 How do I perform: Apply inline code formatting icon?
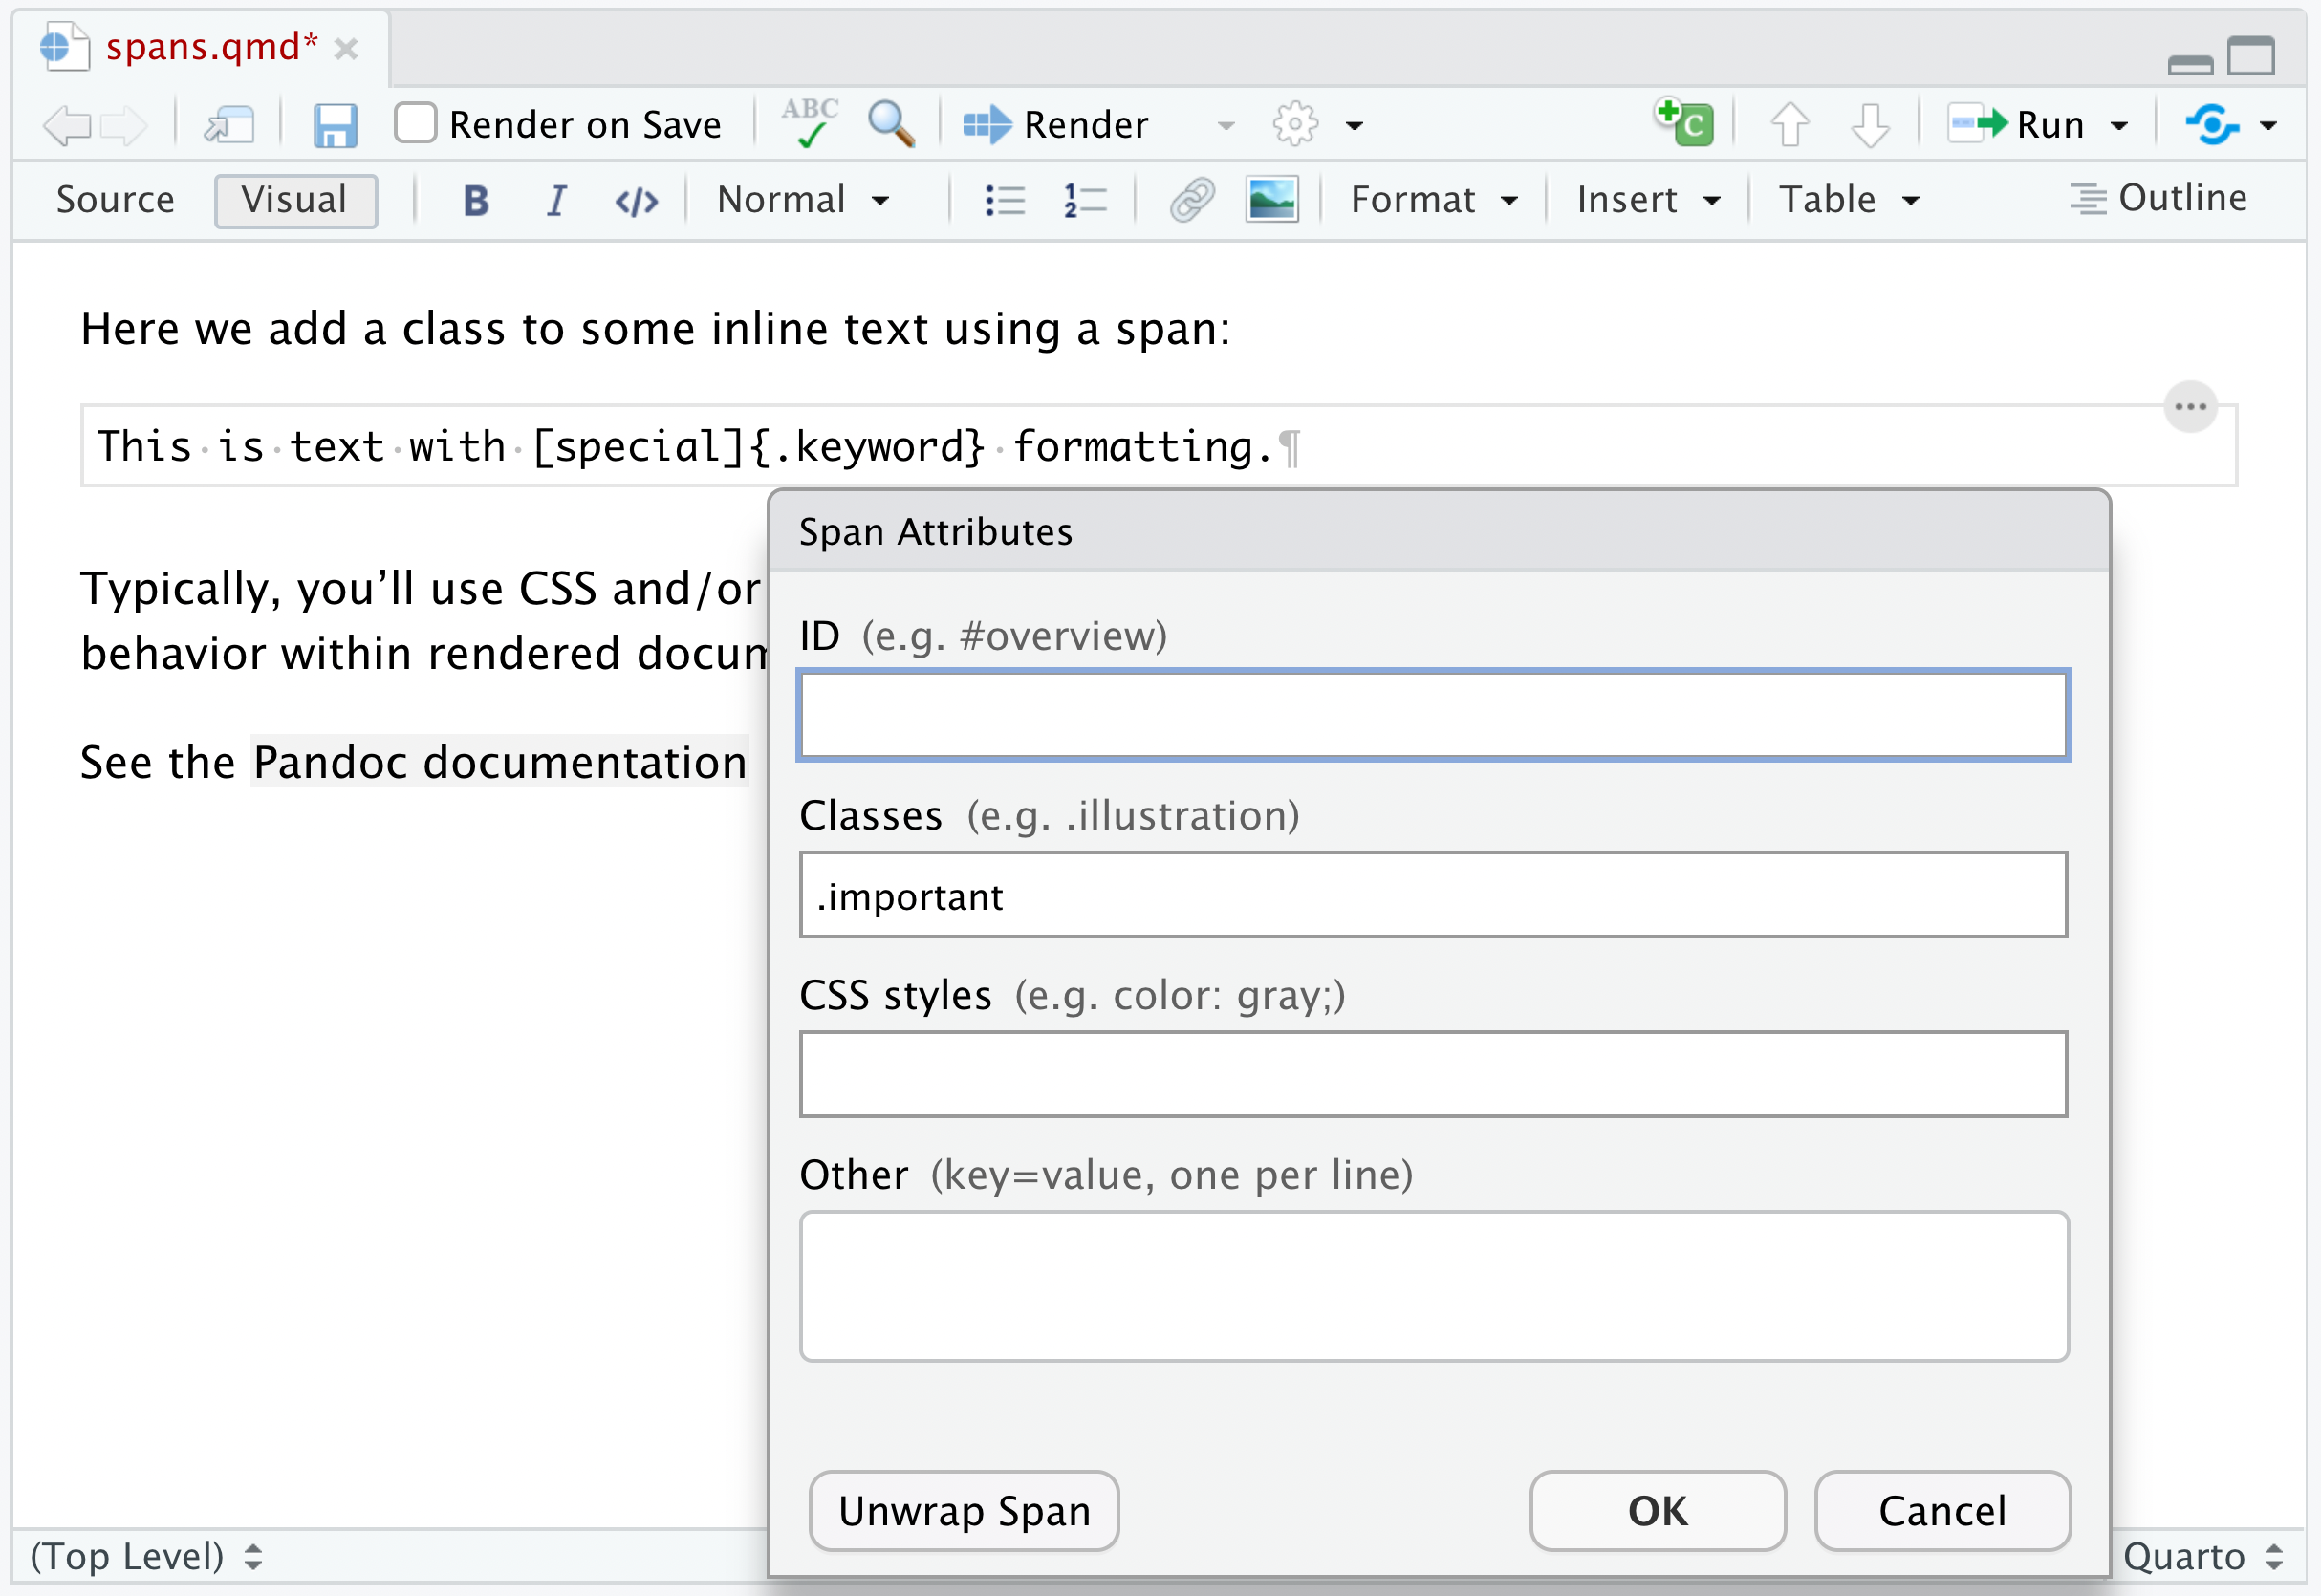pyautogui.click(x=636, y=201)
